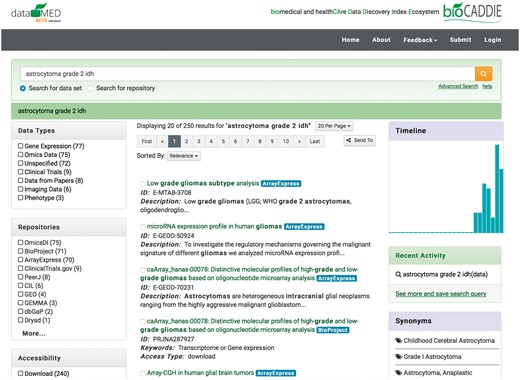Open the Submit page
This screenshot has width=520, height=380.
coord(460,40)
